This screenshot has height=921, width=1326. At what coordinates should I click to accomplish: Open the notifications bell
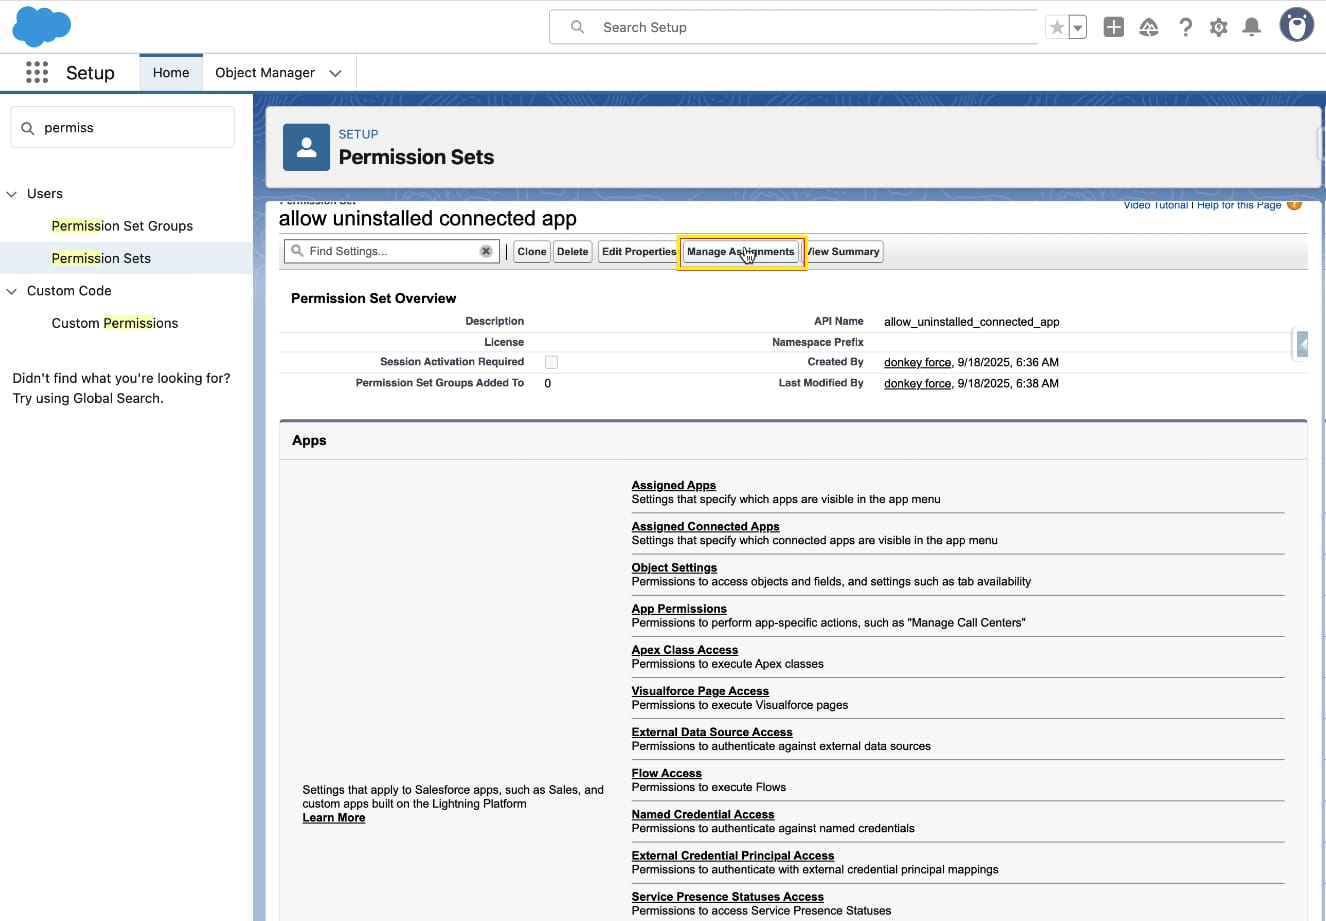pos(1251,28)
